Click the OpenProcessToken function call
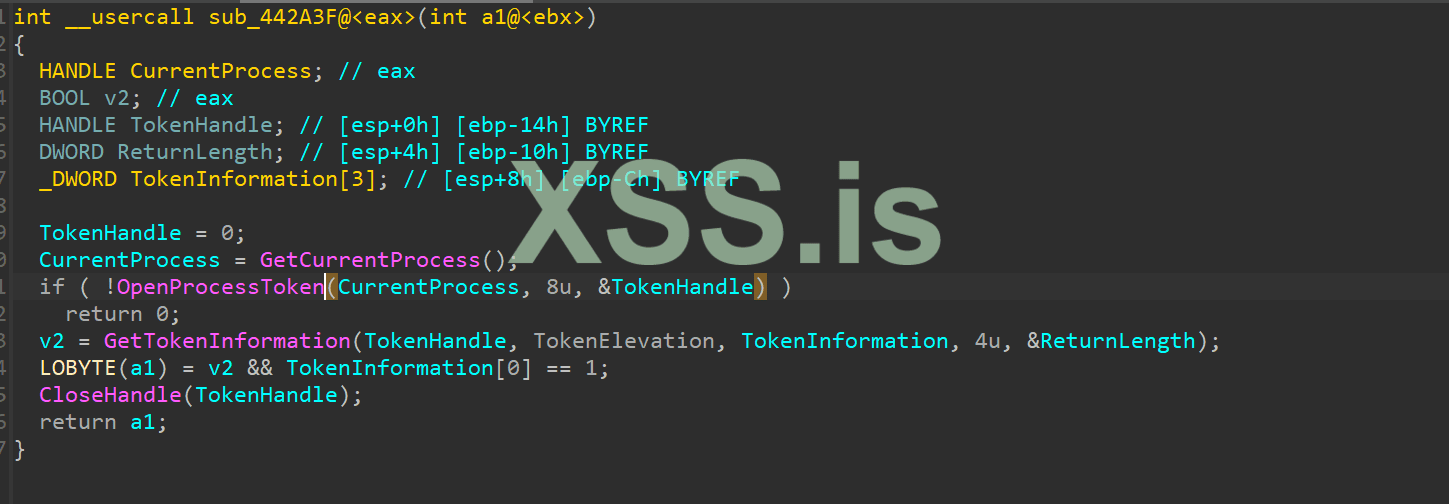Screen dimensions: 1449x504 pyautogui.click(x=221, y=287)
